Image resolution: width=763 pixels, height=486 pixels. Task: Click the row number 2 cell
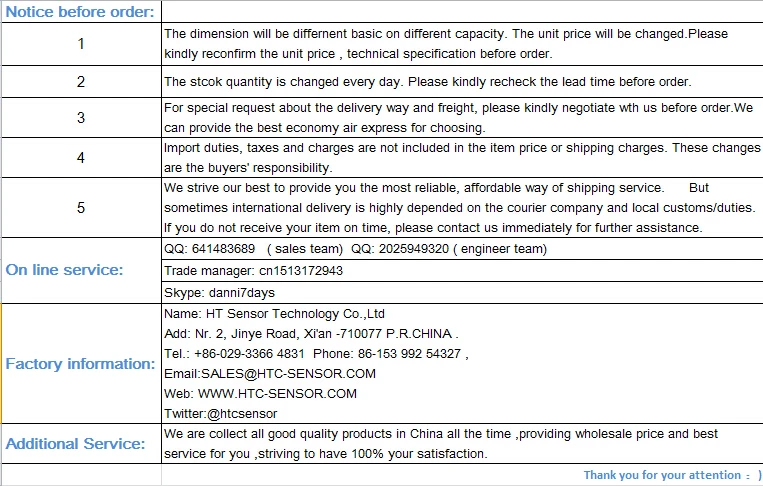point(81,82)
